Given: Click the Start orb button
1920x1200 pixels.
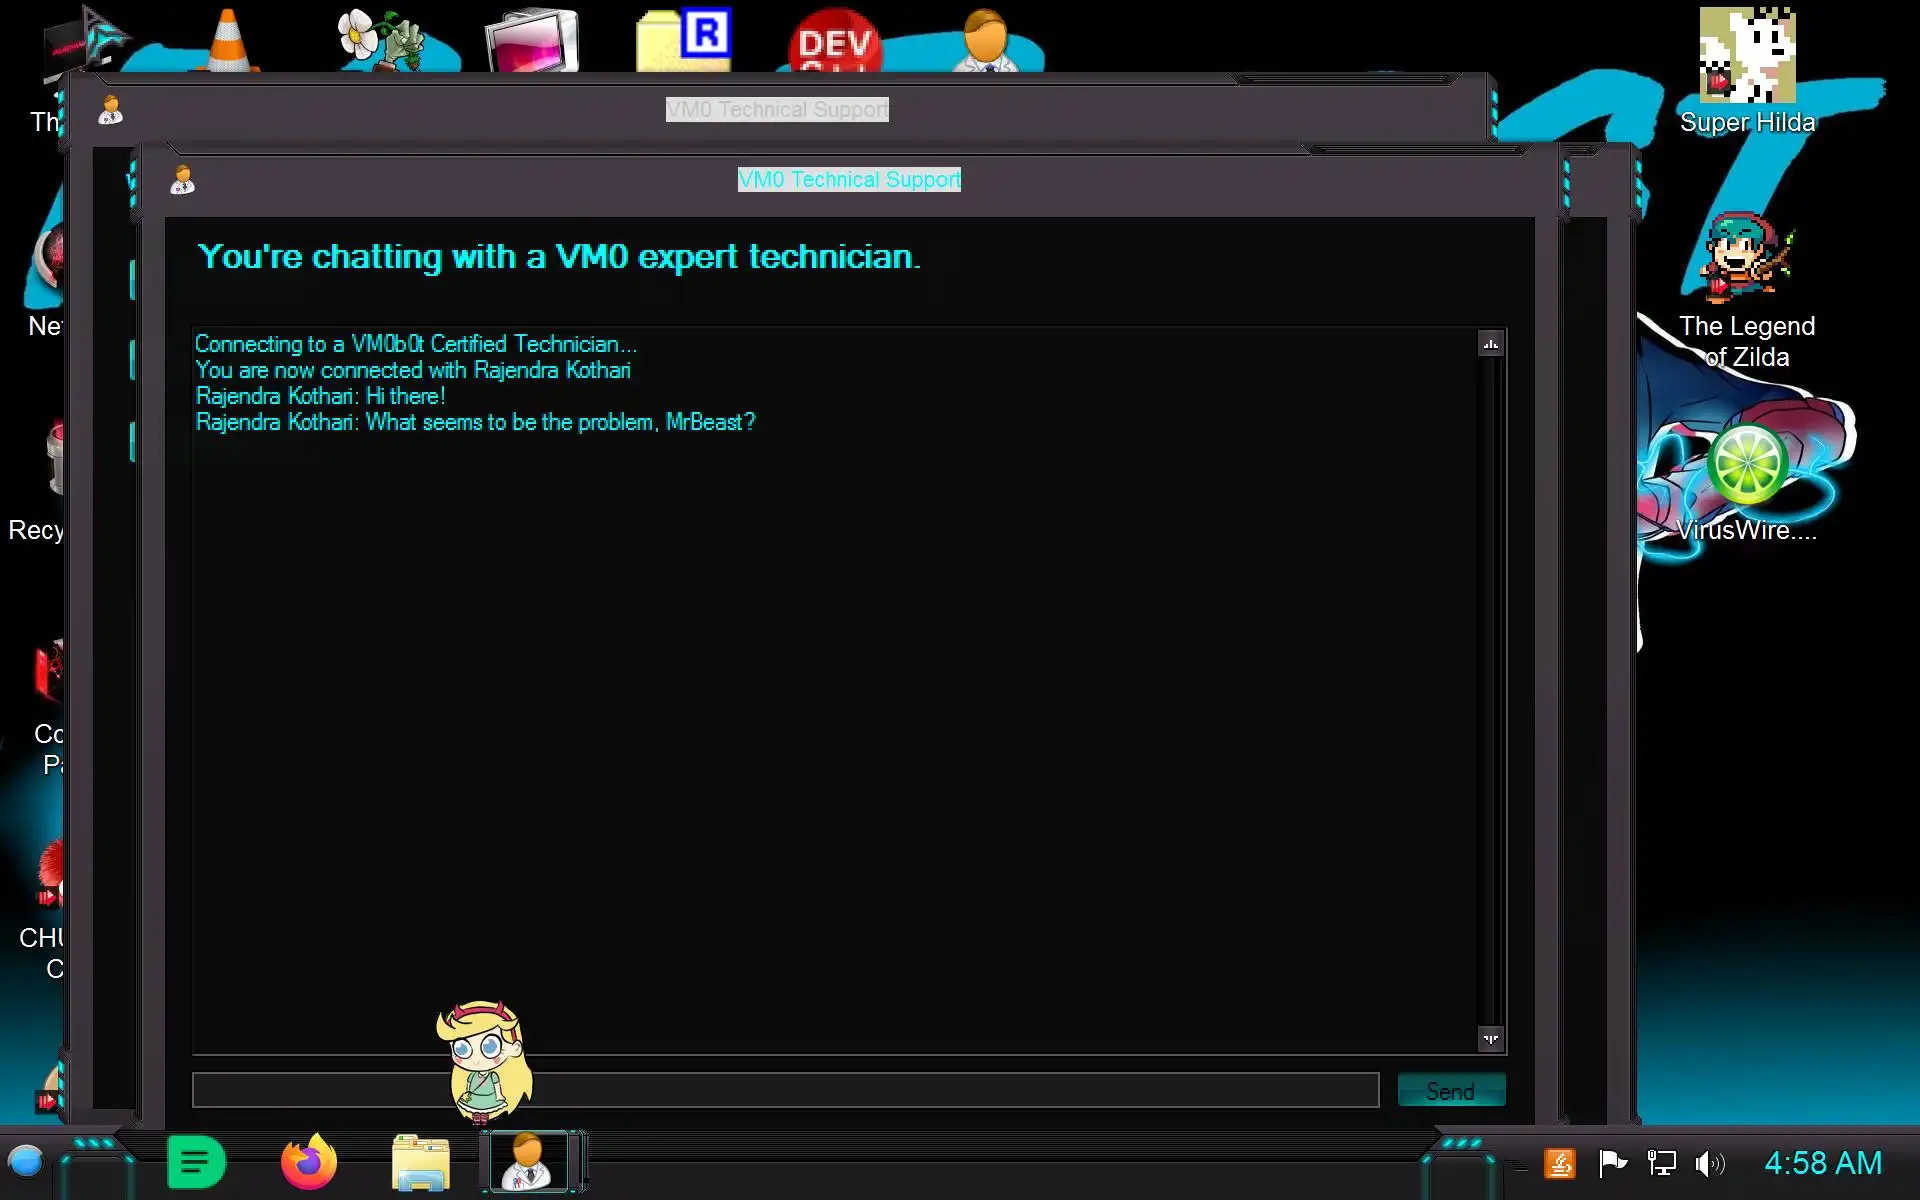Looking at the screenshot, I should [x=26, y=1162].
